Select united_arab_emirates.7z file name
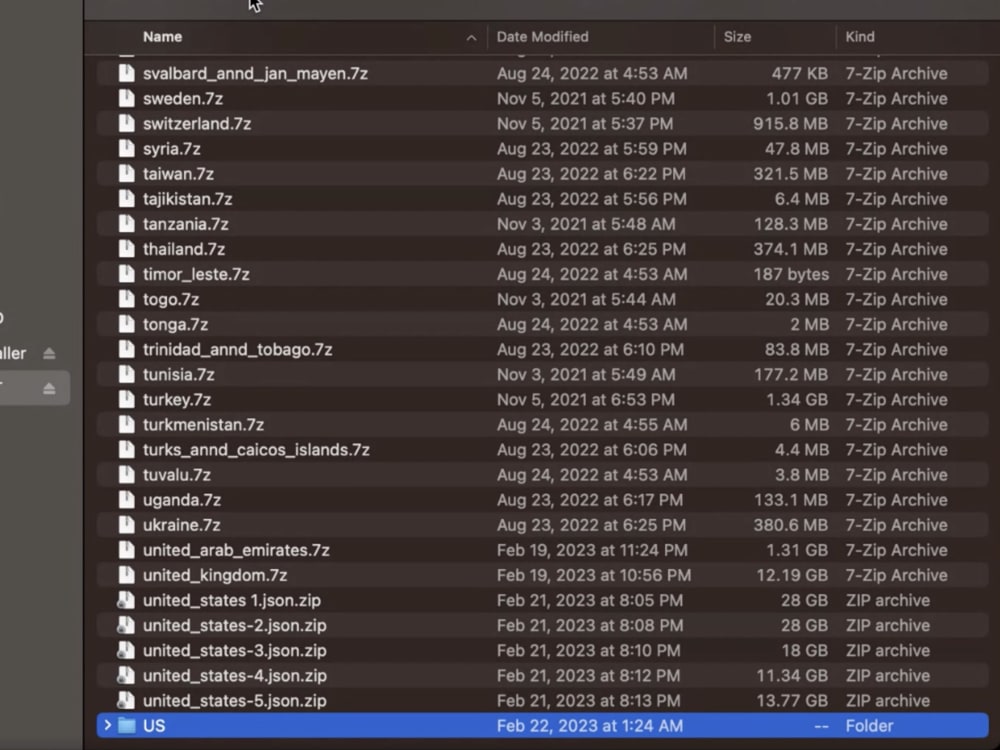This screenshot has width=1000, height=750. point(236,550)
